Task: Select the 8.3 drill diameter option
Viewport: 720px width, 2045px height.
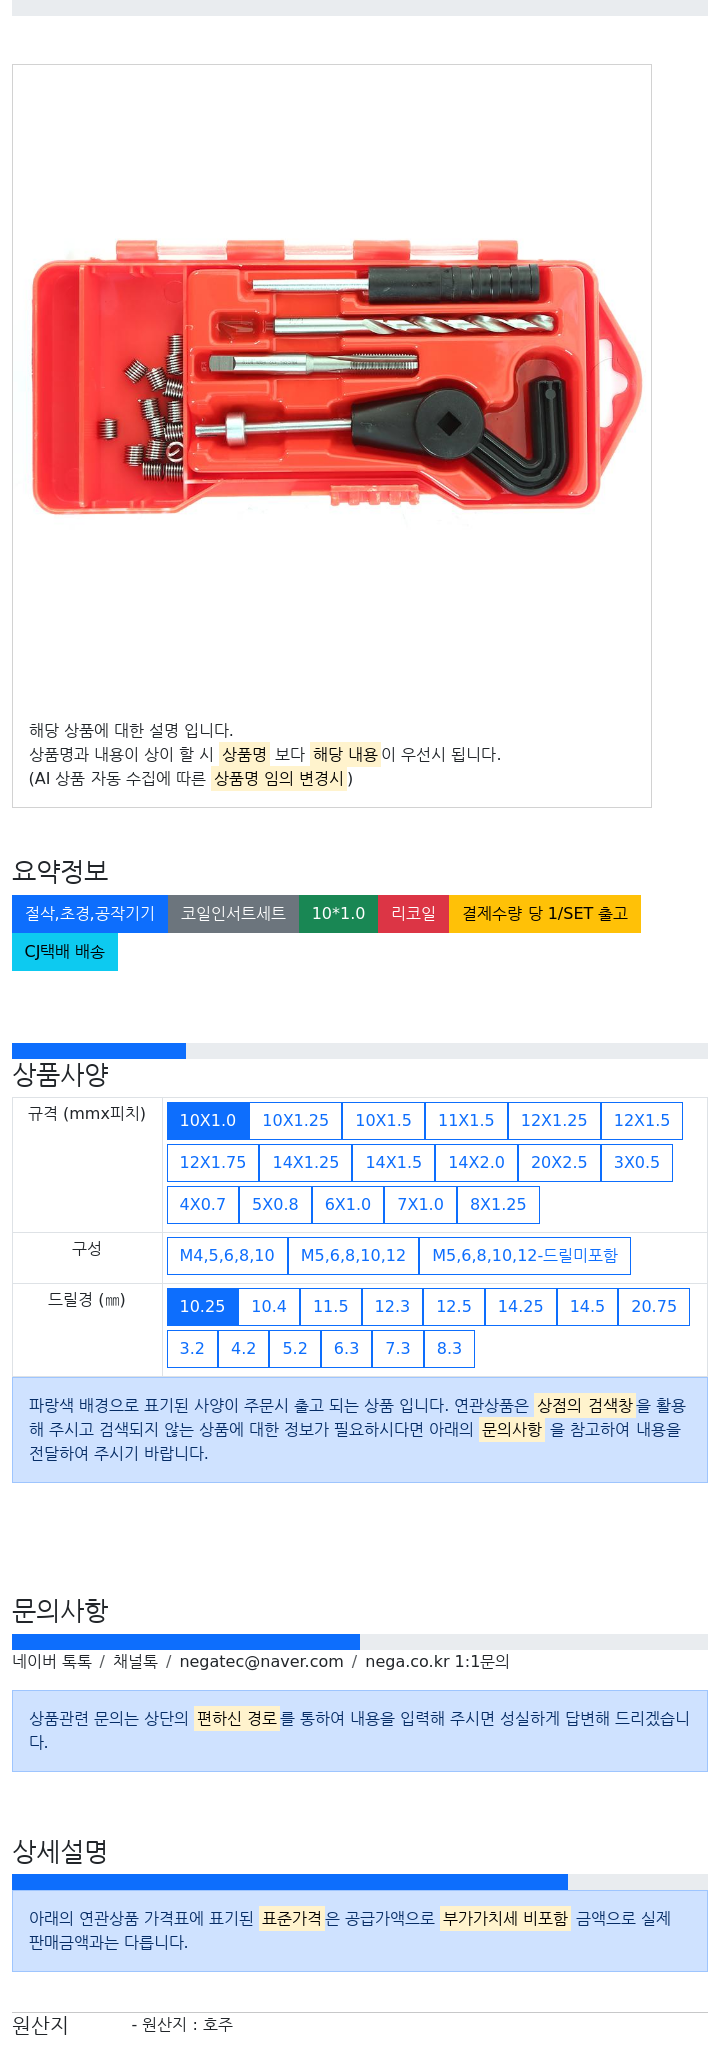Action: (x=449, y=1349)
